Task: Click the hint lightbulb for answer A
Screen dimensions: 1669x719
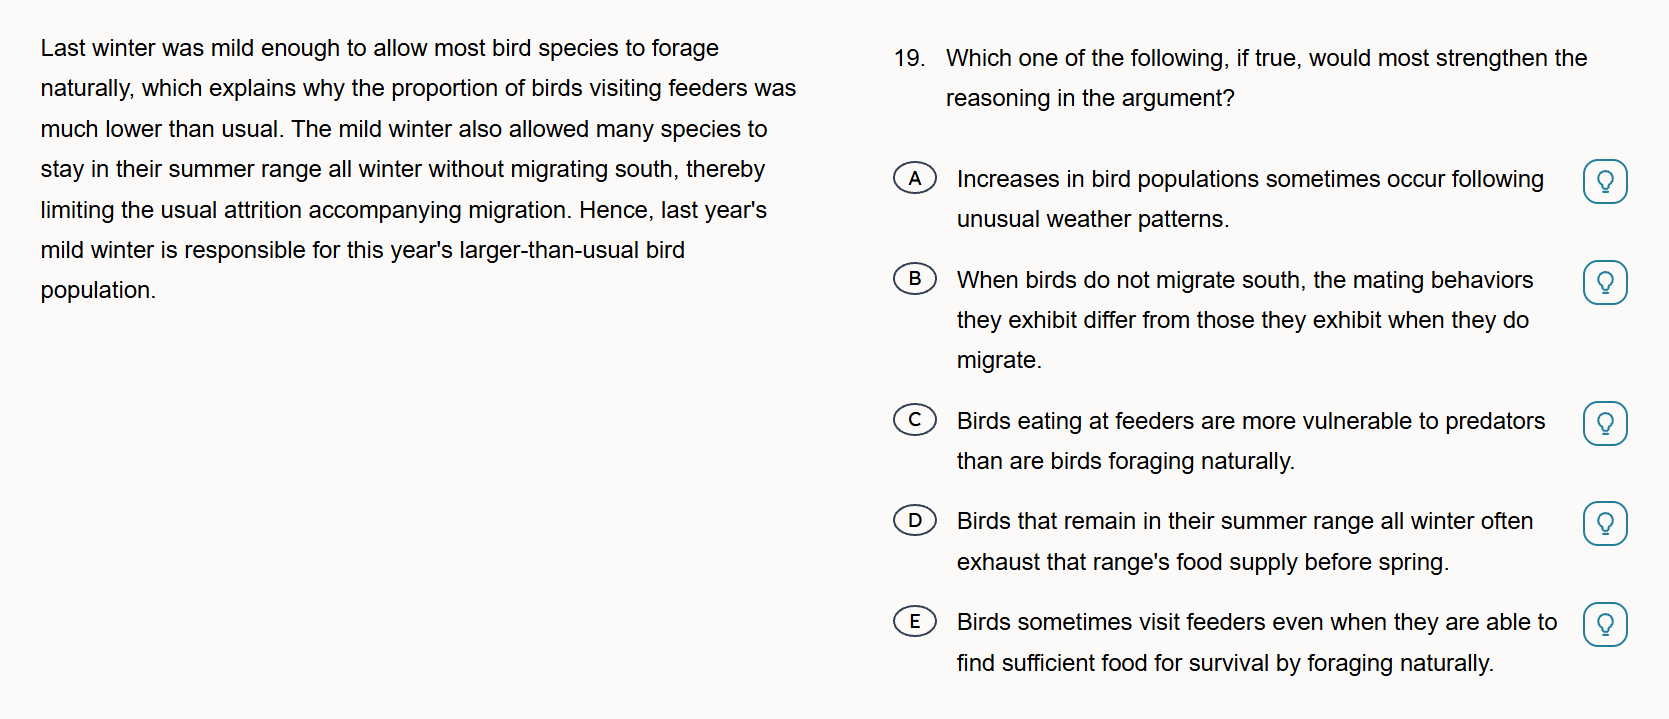Action: coord(1604,182)
